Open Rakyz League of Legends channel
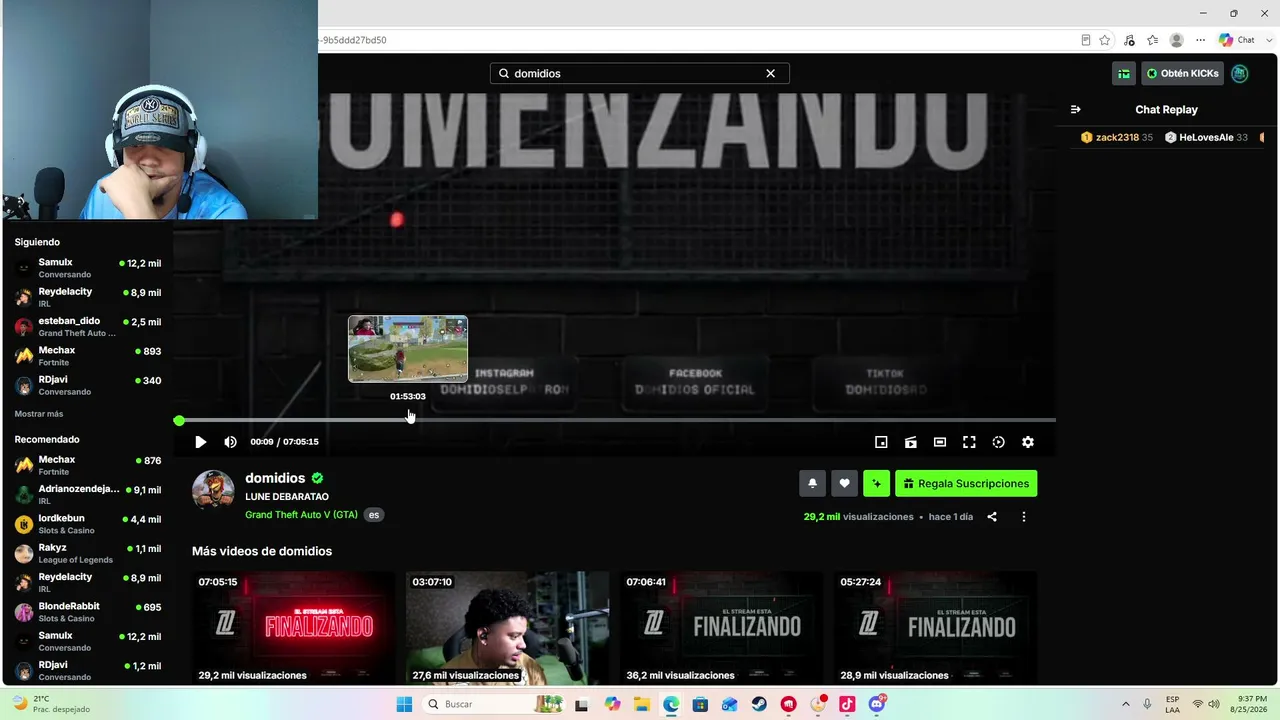Viewport: 1280px width, 720px height. pos(88,553)
